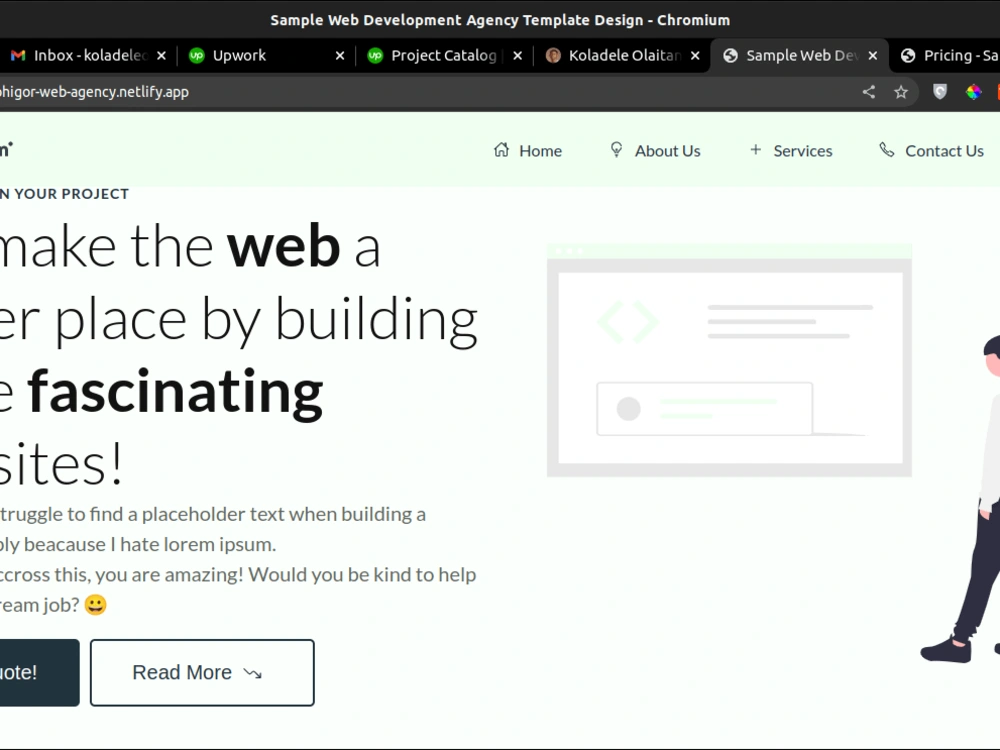This screenshot has height=750, width=1000.
Task: Switch to Koladele Olaitan tab
Action: [x=622, y=55]
